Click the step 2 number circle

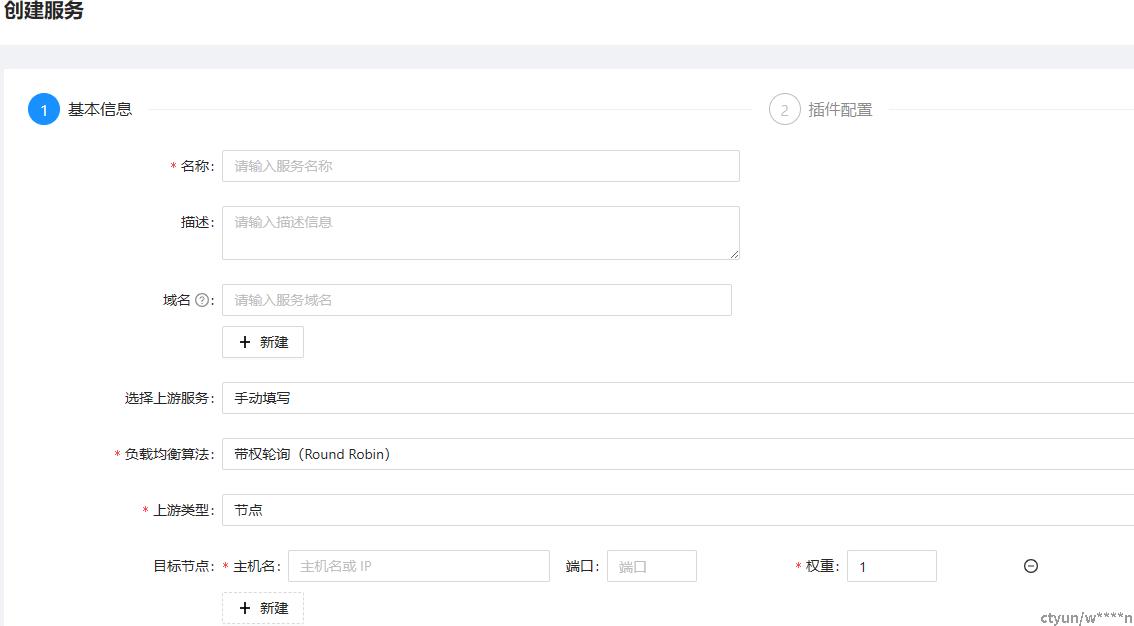[x=785, y=110]
